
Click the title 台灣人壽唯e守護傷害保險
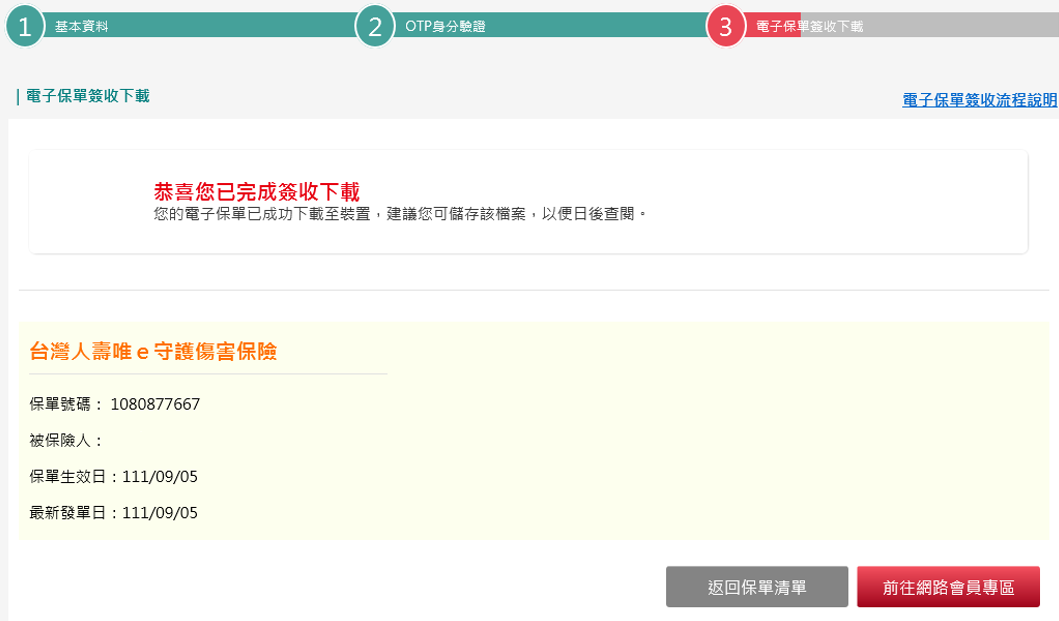coord(153,351)
